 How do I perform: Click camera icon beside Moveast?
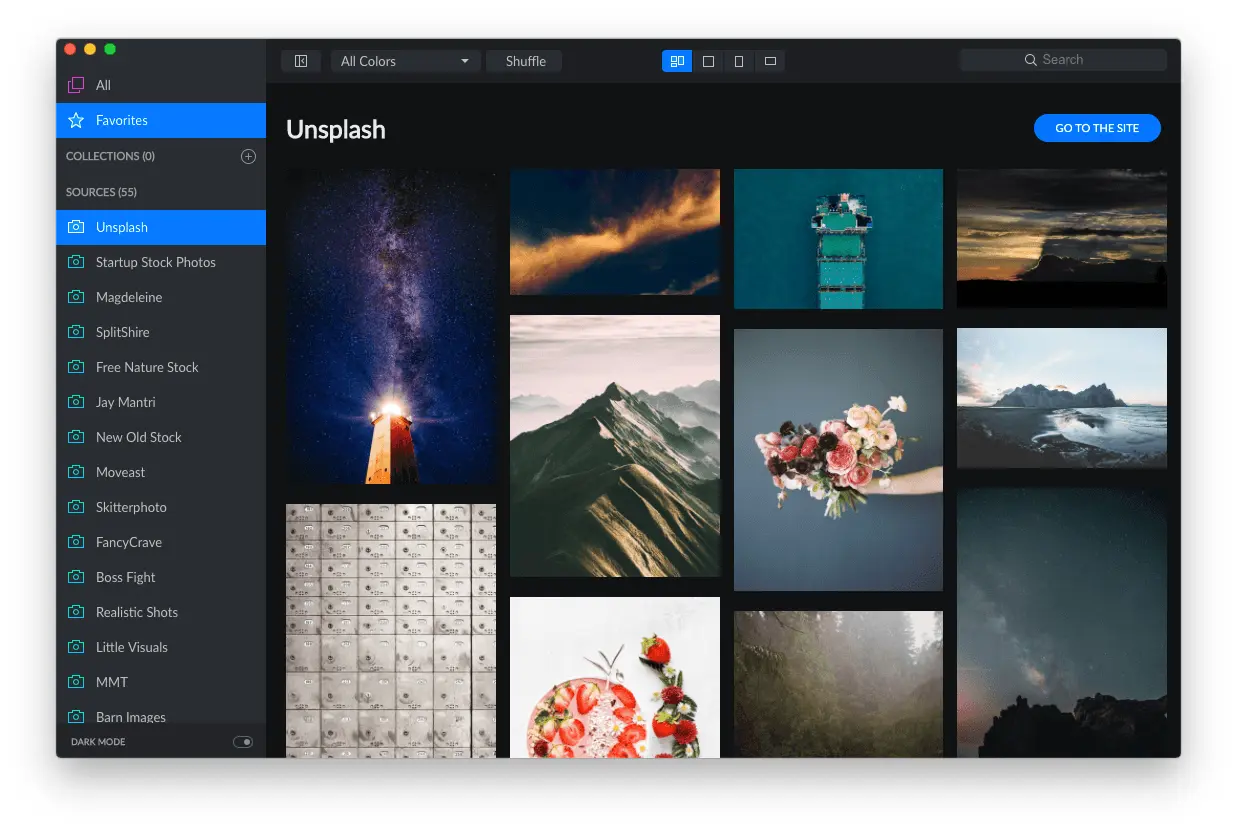coord(76,472)
